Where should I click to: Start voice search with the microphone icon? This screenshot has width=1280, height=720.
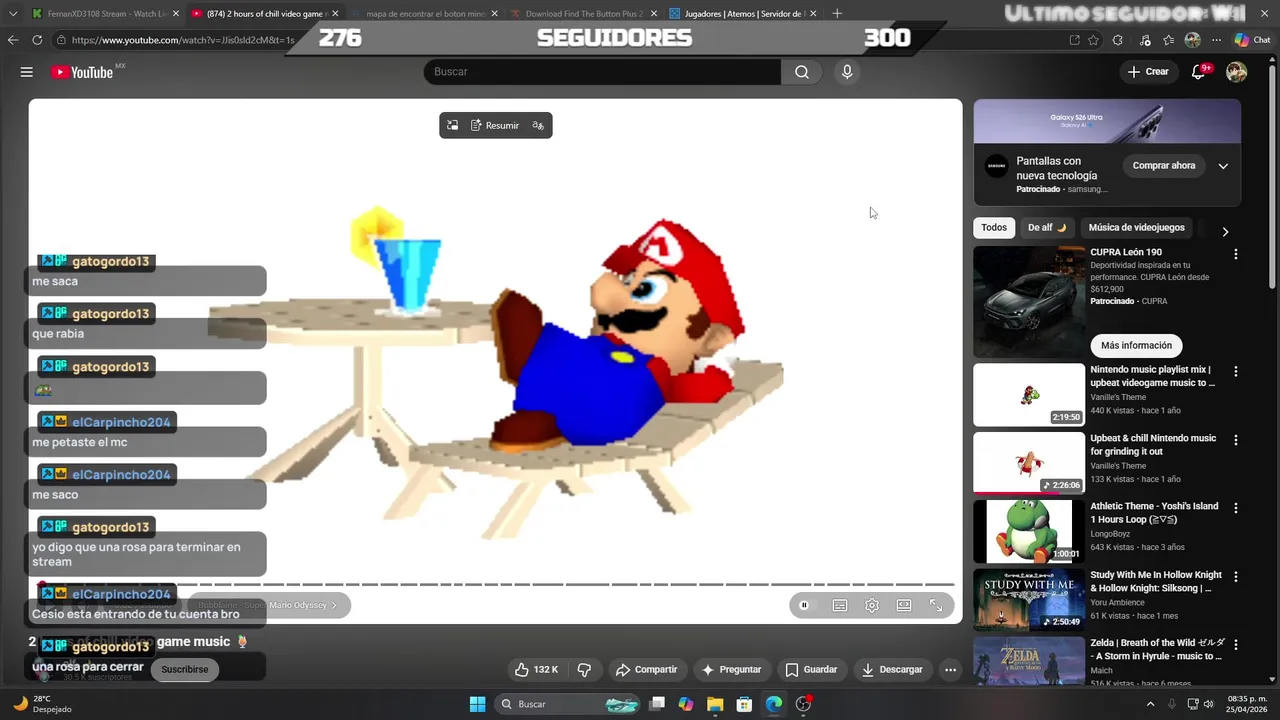point(847,72)
